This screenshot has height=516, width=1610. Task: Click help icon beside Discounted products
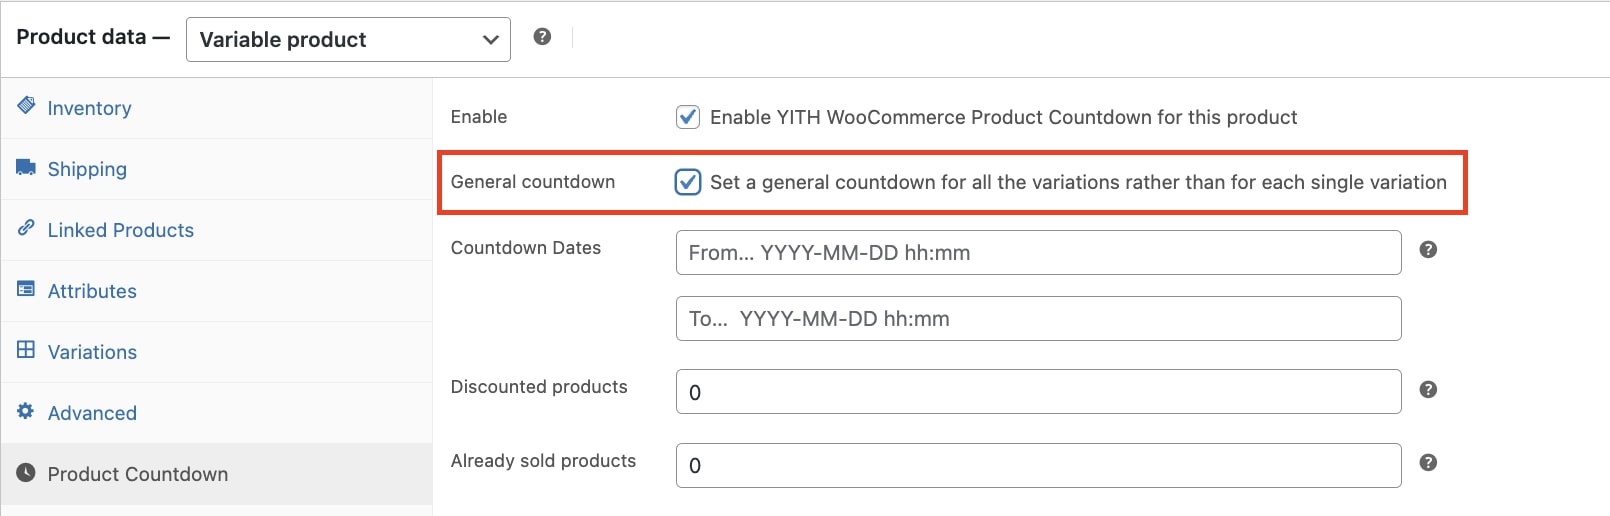[x=1428, y=390]
